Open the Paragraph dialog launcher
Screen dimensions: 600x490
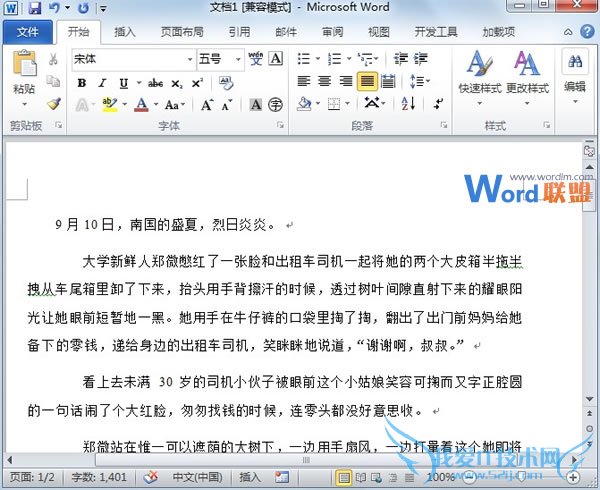443,125
